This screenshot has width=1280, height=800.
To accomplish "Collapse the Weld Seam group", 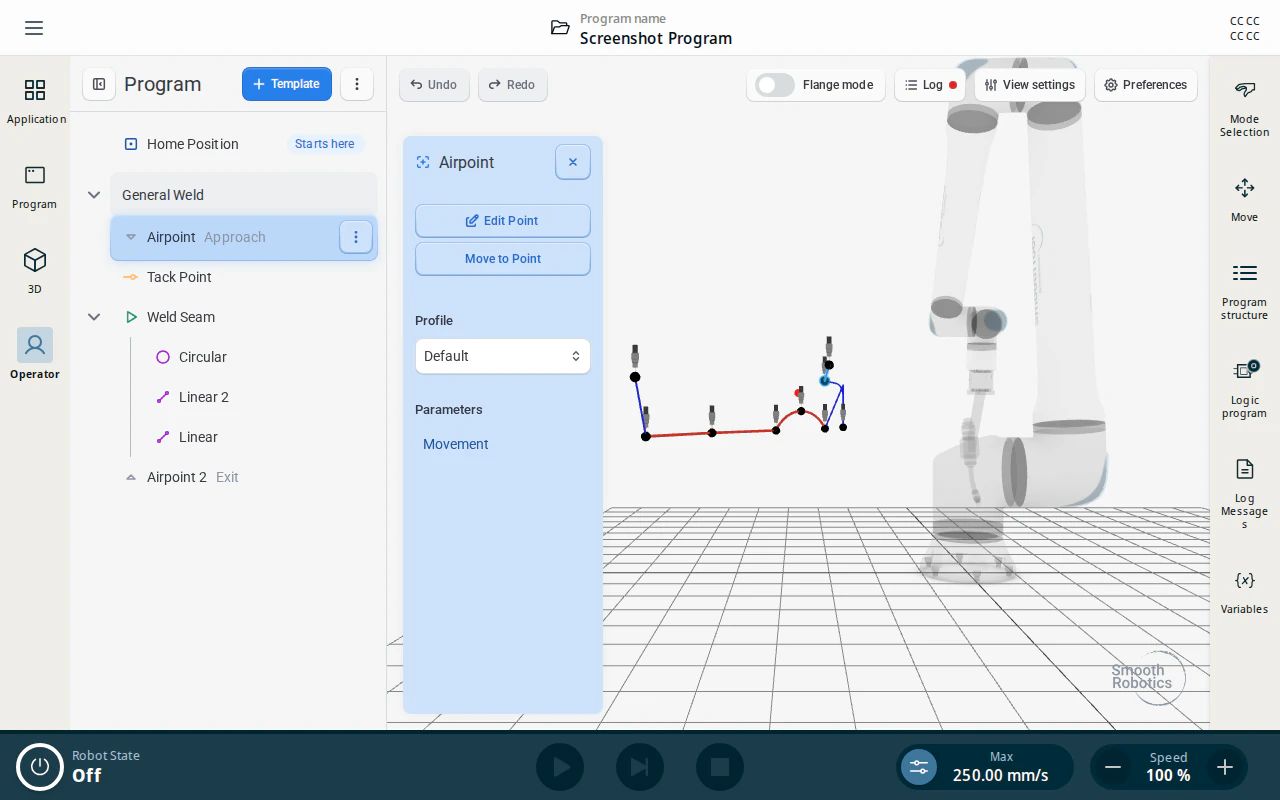I will (x=94, y=317).
